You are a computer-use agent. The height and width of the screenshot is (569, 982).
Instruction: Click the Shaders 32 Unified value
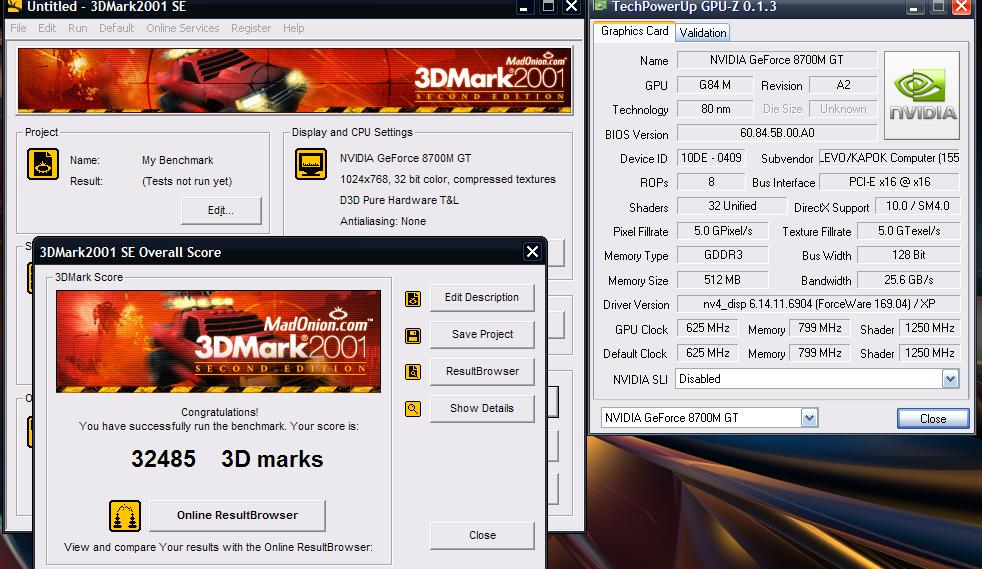click(731, 206)
